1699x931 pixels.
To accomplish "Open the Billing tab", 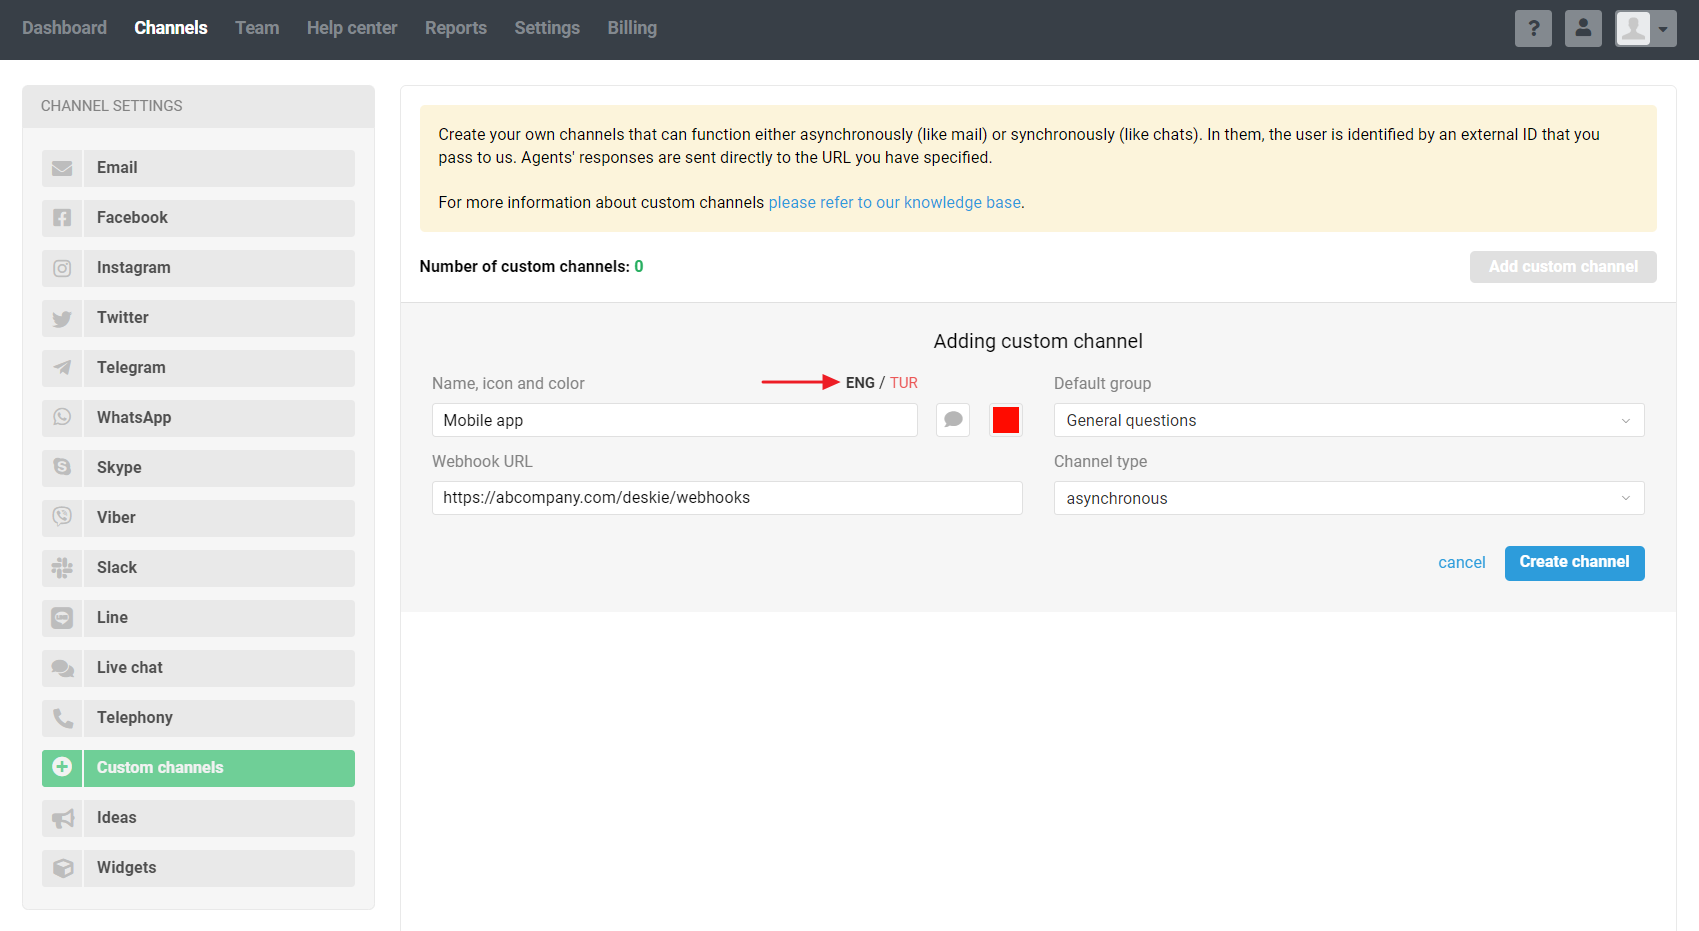I will tap(632, 28).
